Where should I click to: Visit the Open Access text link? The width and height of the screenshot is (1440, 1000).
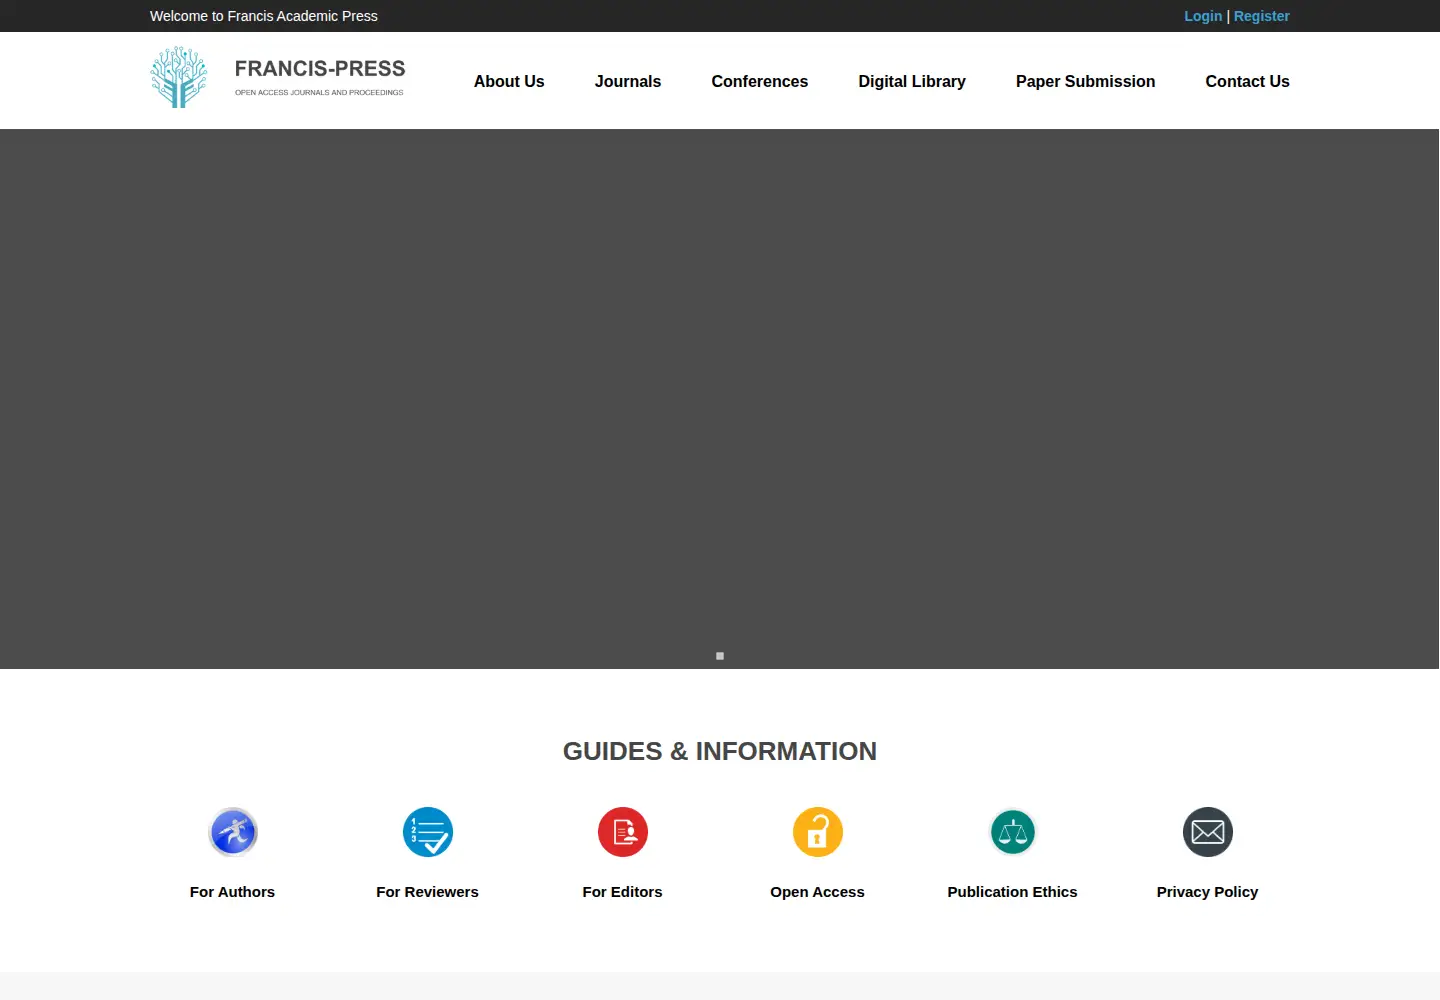(818, 892)
